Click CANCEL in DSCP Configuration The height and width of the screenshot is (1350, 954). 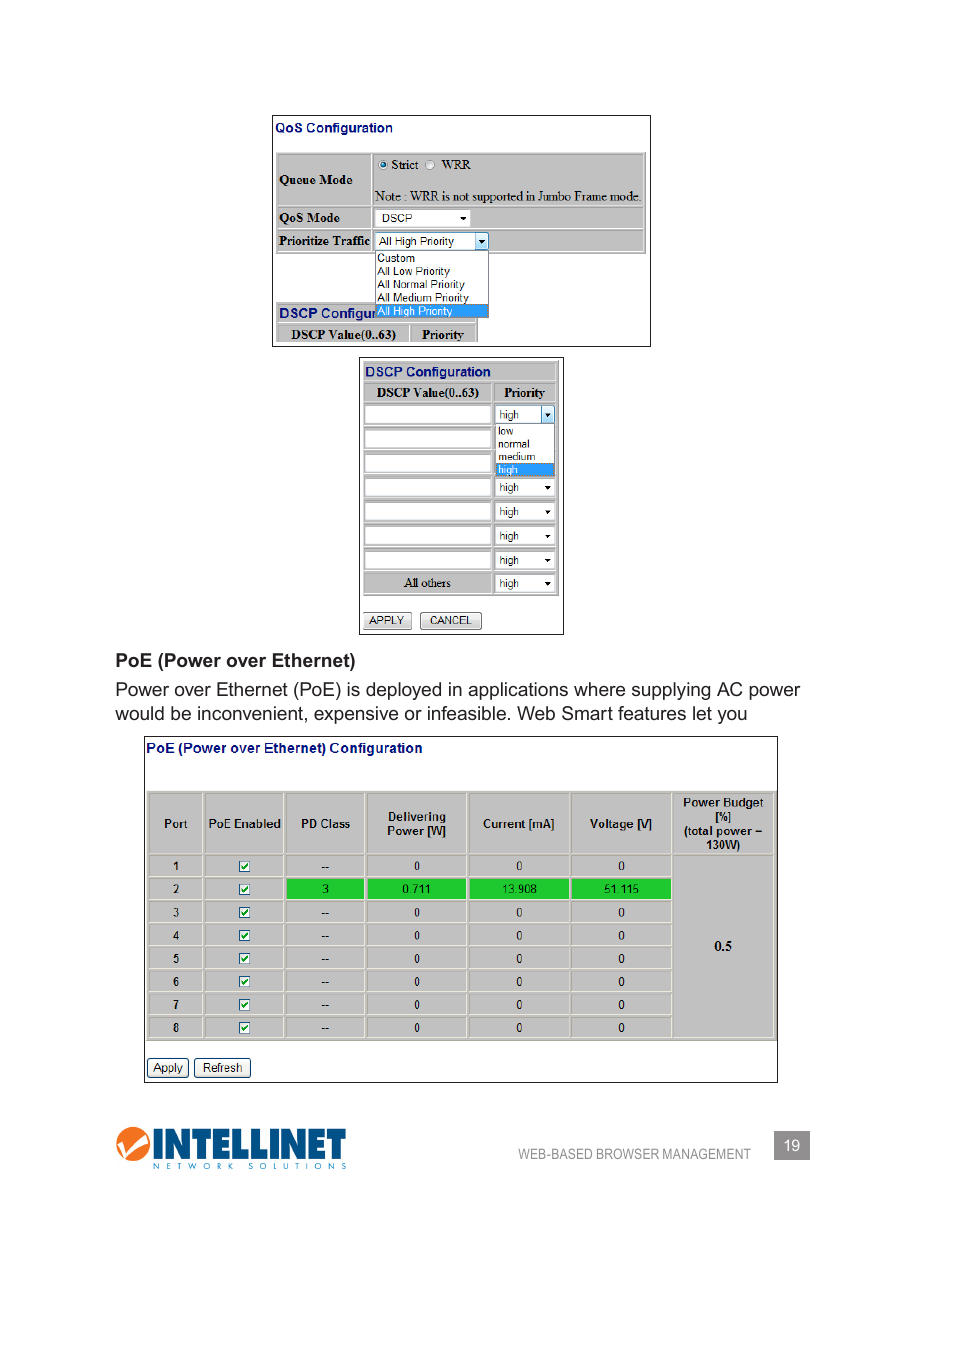451,621
